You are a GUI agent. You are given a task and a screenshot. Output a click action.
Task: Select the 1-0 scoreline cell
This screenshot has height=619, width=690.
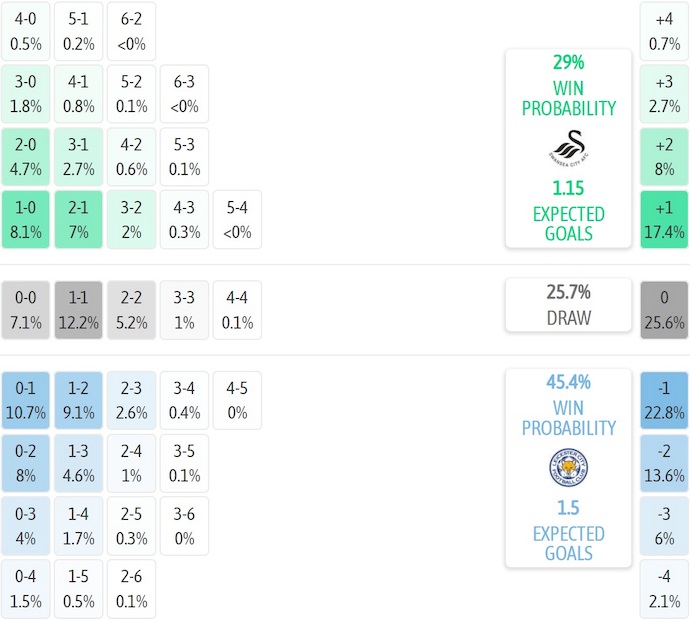(26, 221)
